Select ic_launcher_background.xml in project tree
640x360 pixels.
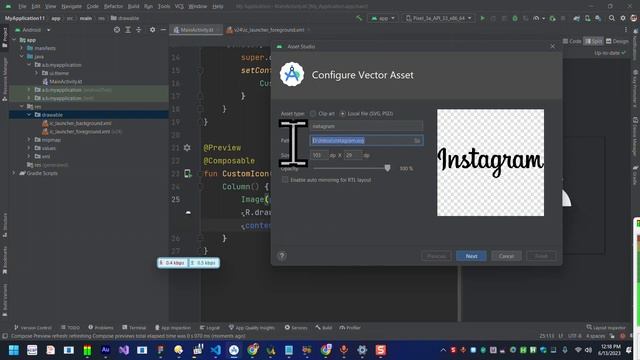pyautogui.click(x=80, y=123)
